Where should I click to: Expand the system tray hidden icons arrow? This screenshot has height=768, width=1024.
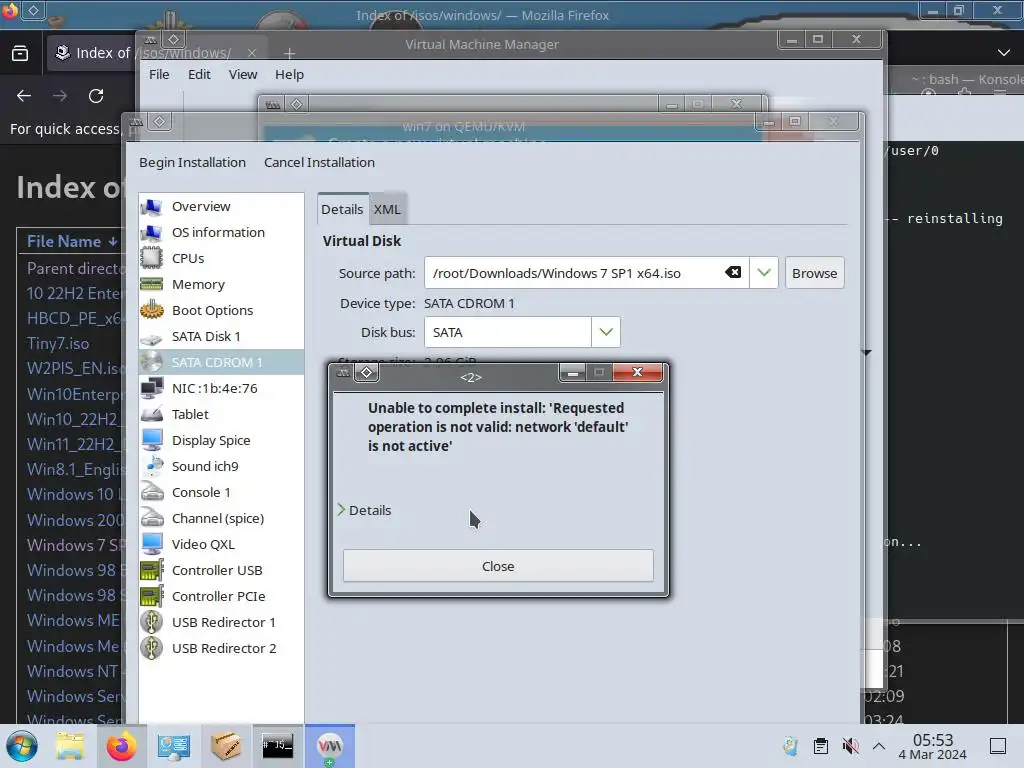tap(879, 746)
